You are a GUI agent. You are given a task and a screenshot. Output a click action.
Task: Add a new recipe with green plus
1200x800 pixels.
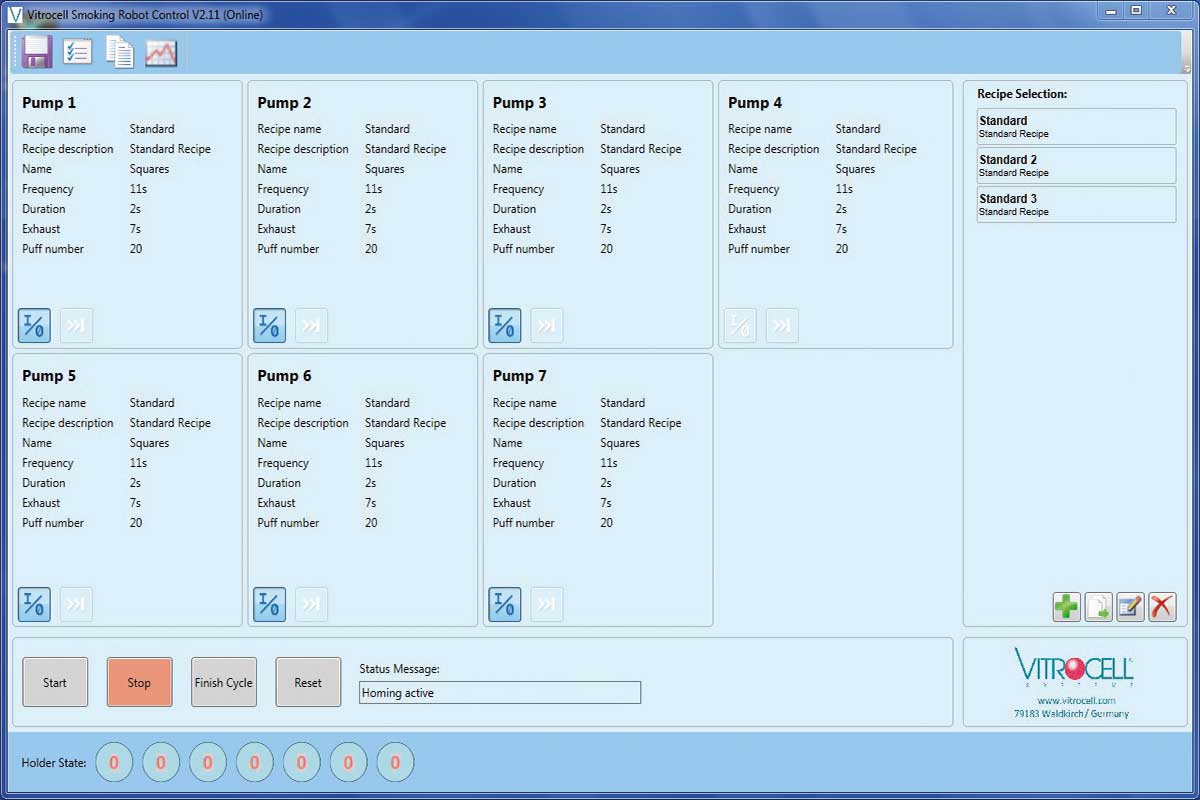coord(1066,607)
